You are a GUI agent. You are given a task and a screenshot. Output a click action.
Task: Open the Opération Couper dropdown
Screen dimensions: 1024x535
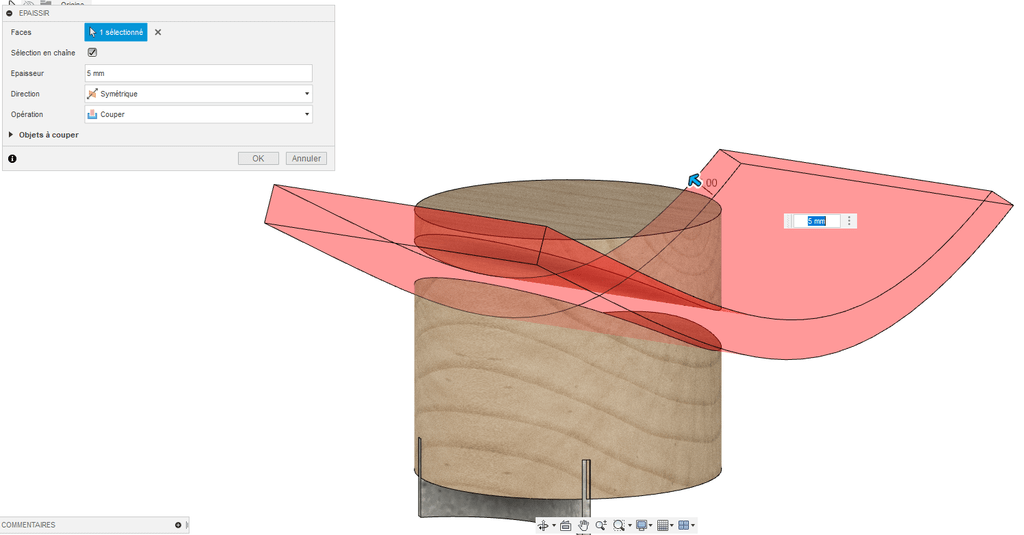(x=199, y=114)
